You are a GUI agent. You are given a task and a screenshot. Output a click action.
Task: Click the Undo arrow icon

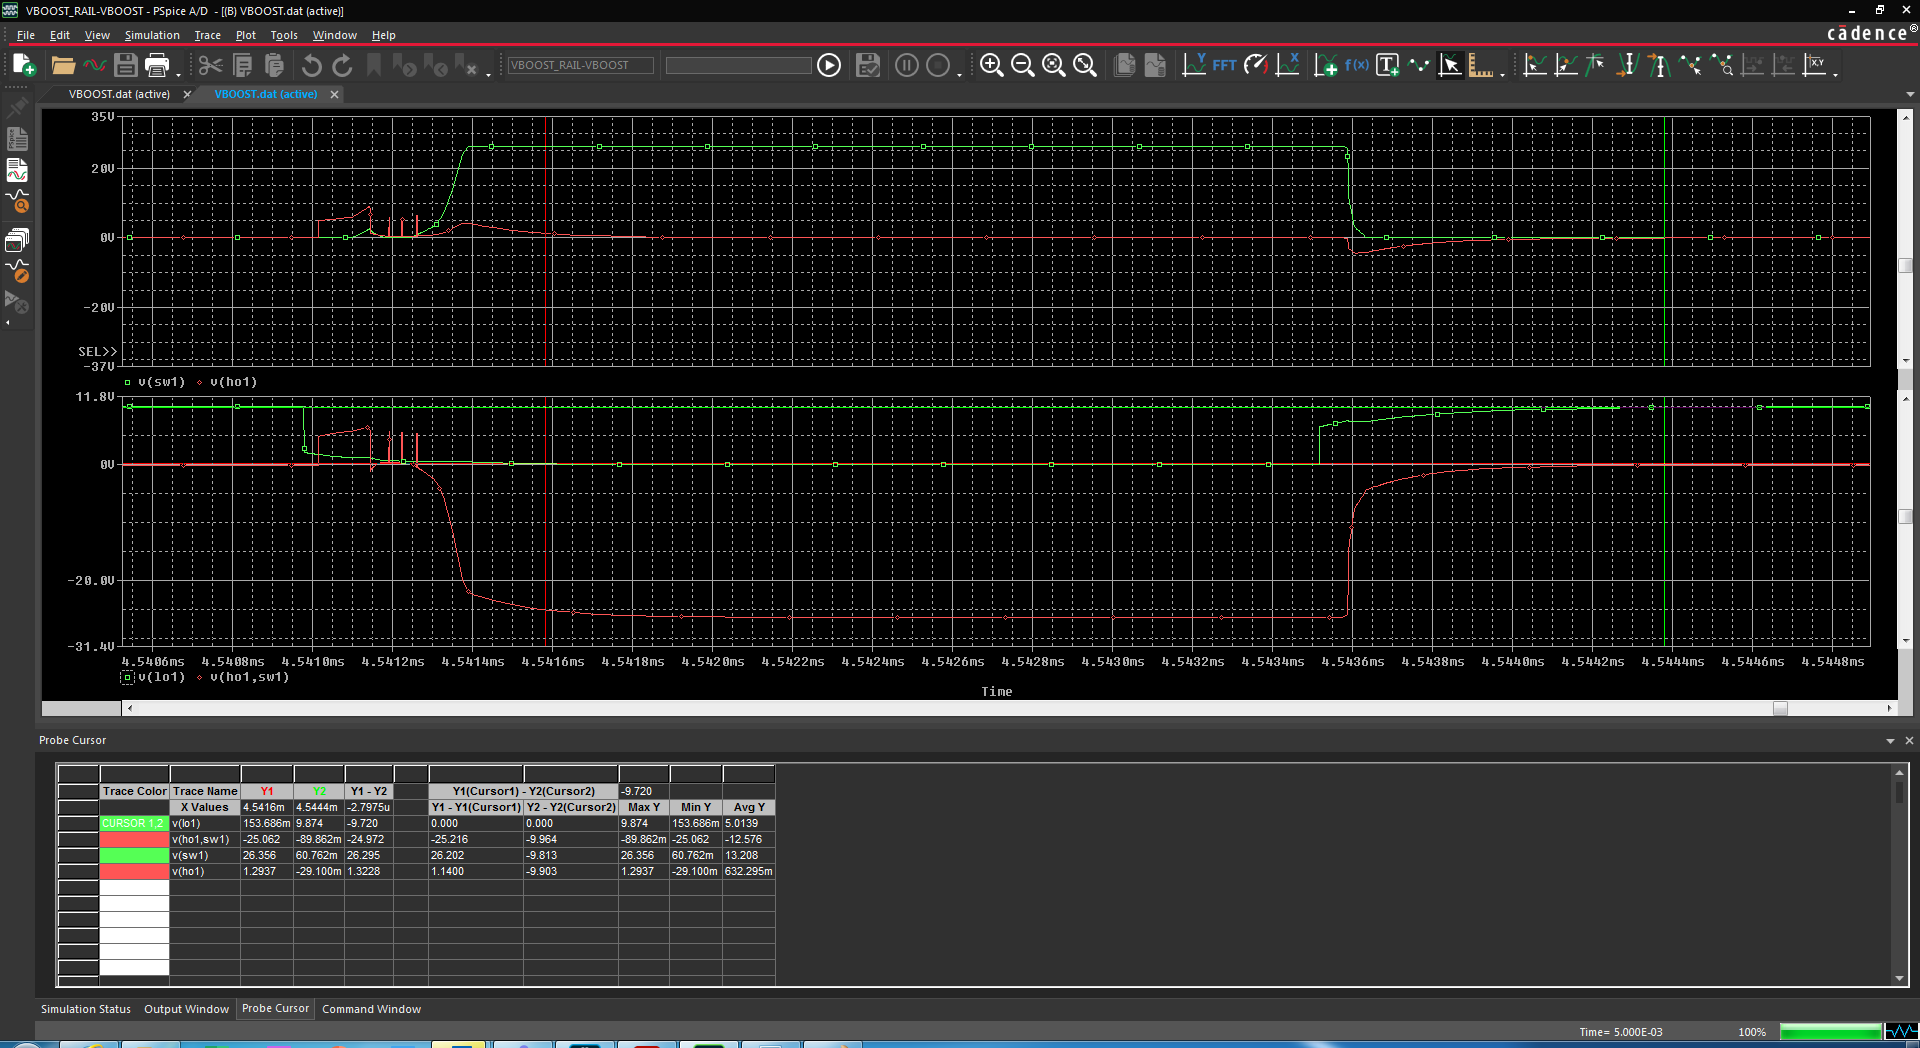point(311,65)
